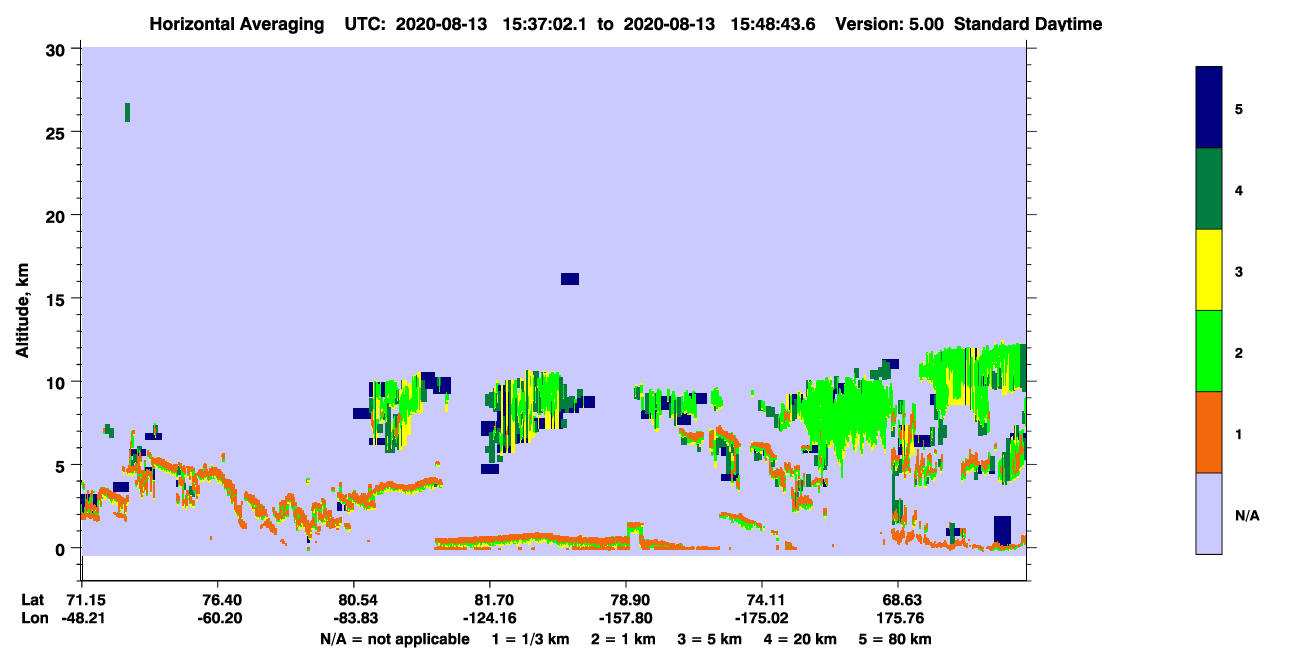Click the y-axis tick label 15
The image size is (1300, 667).
coord(58,299)
